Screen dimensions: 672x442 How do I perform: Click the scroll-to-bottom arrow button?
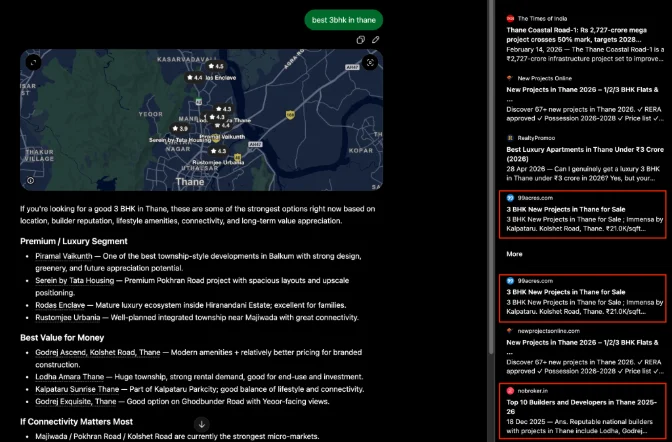pyautogui.click(x=202, y=424)
